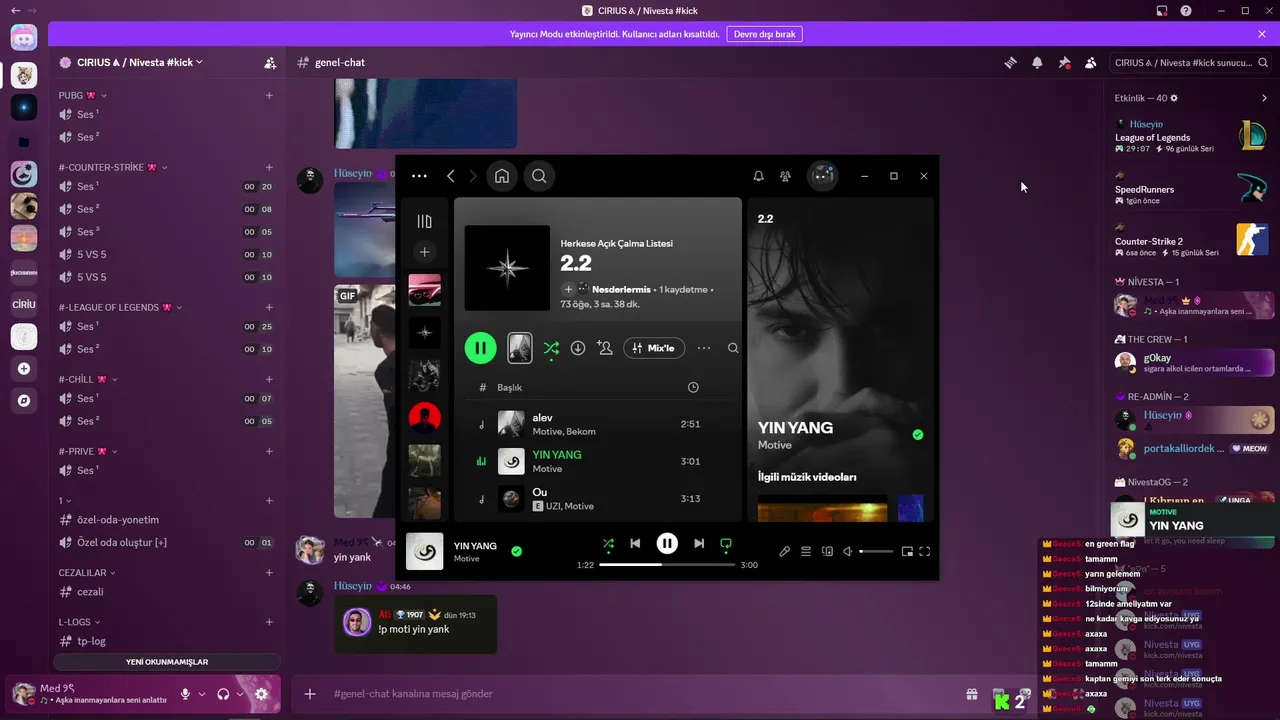Open now playing album thumbnail in player bar

pyautogui.click(x=424, y=551)
